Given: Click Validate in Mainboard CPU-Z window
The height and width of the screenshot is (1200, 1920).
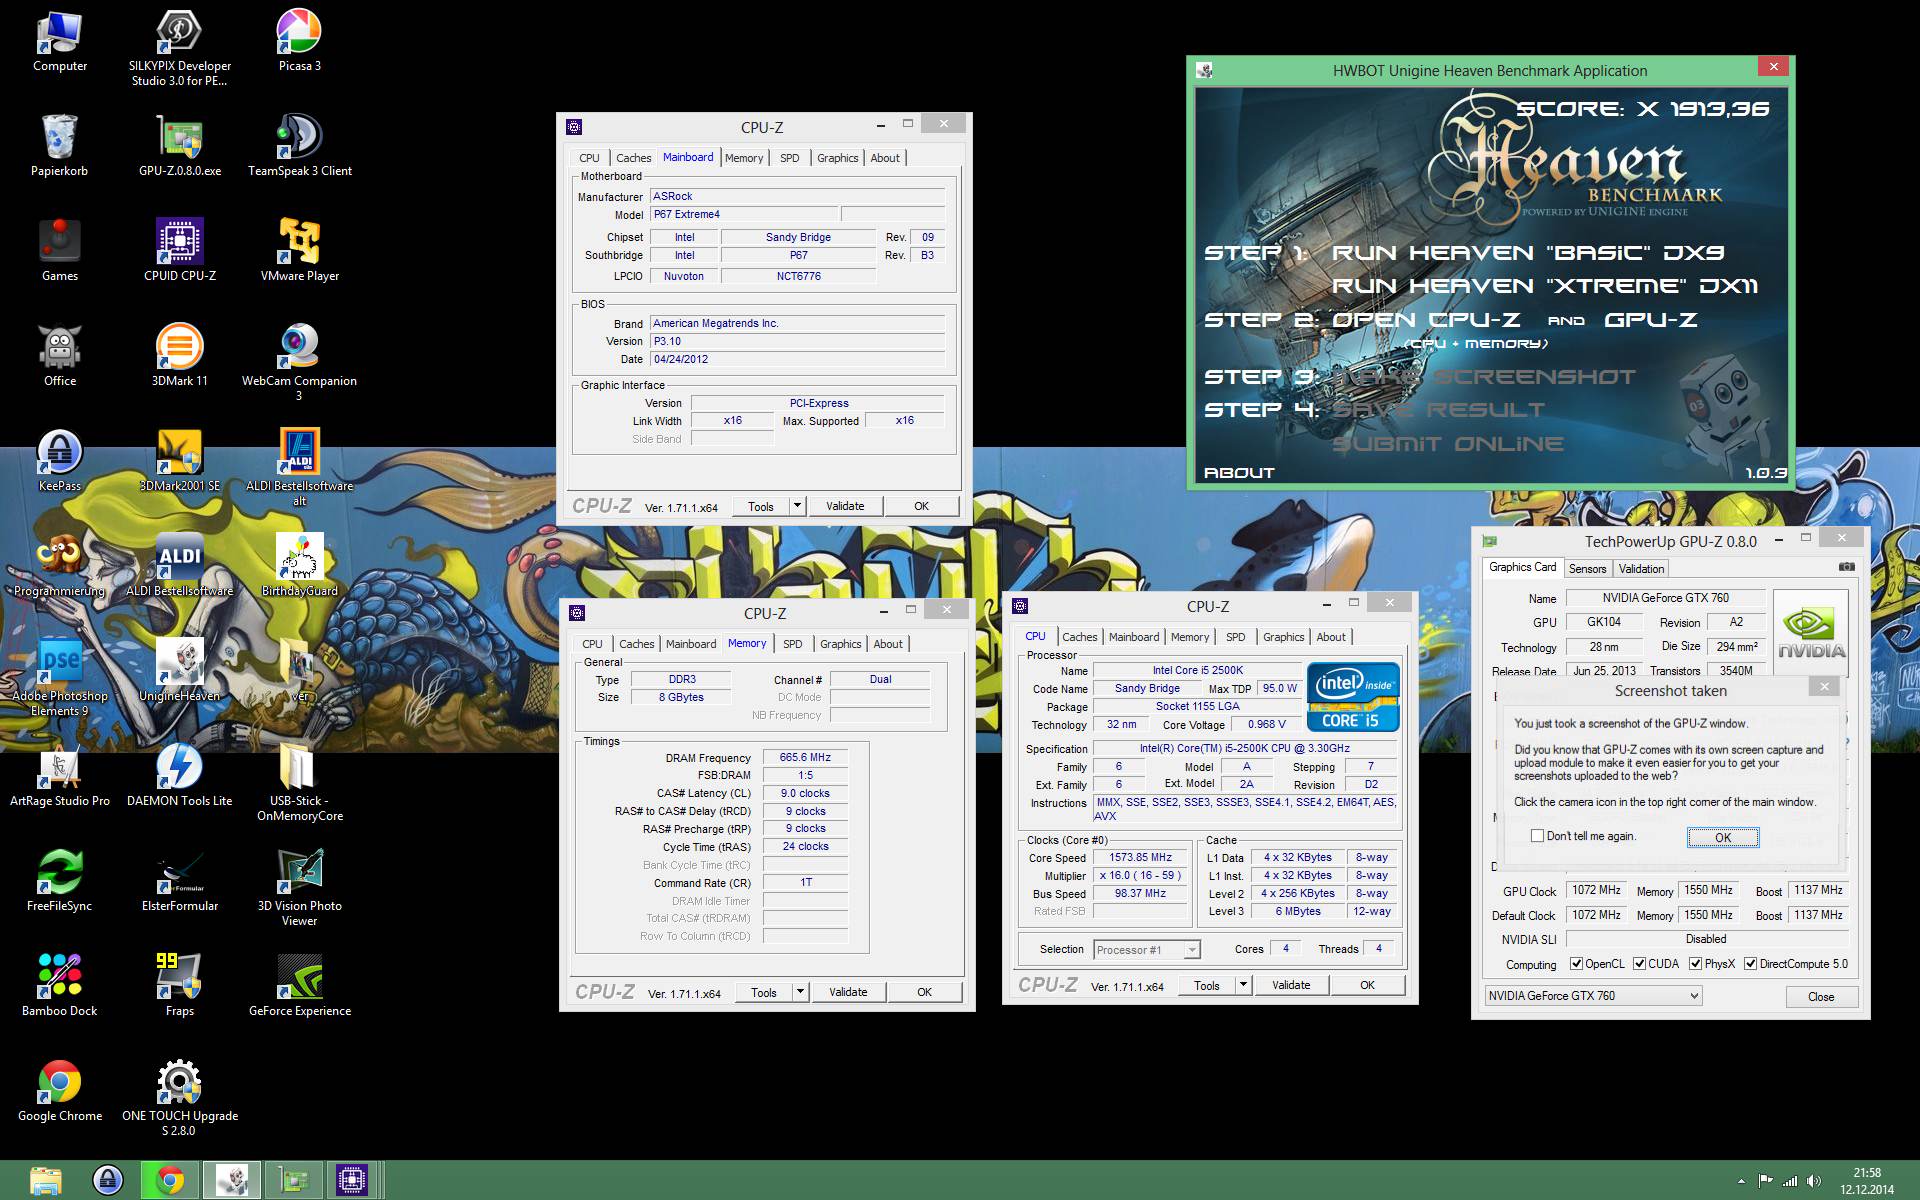Looking at the screenshot, I should (x=845, y=506).
